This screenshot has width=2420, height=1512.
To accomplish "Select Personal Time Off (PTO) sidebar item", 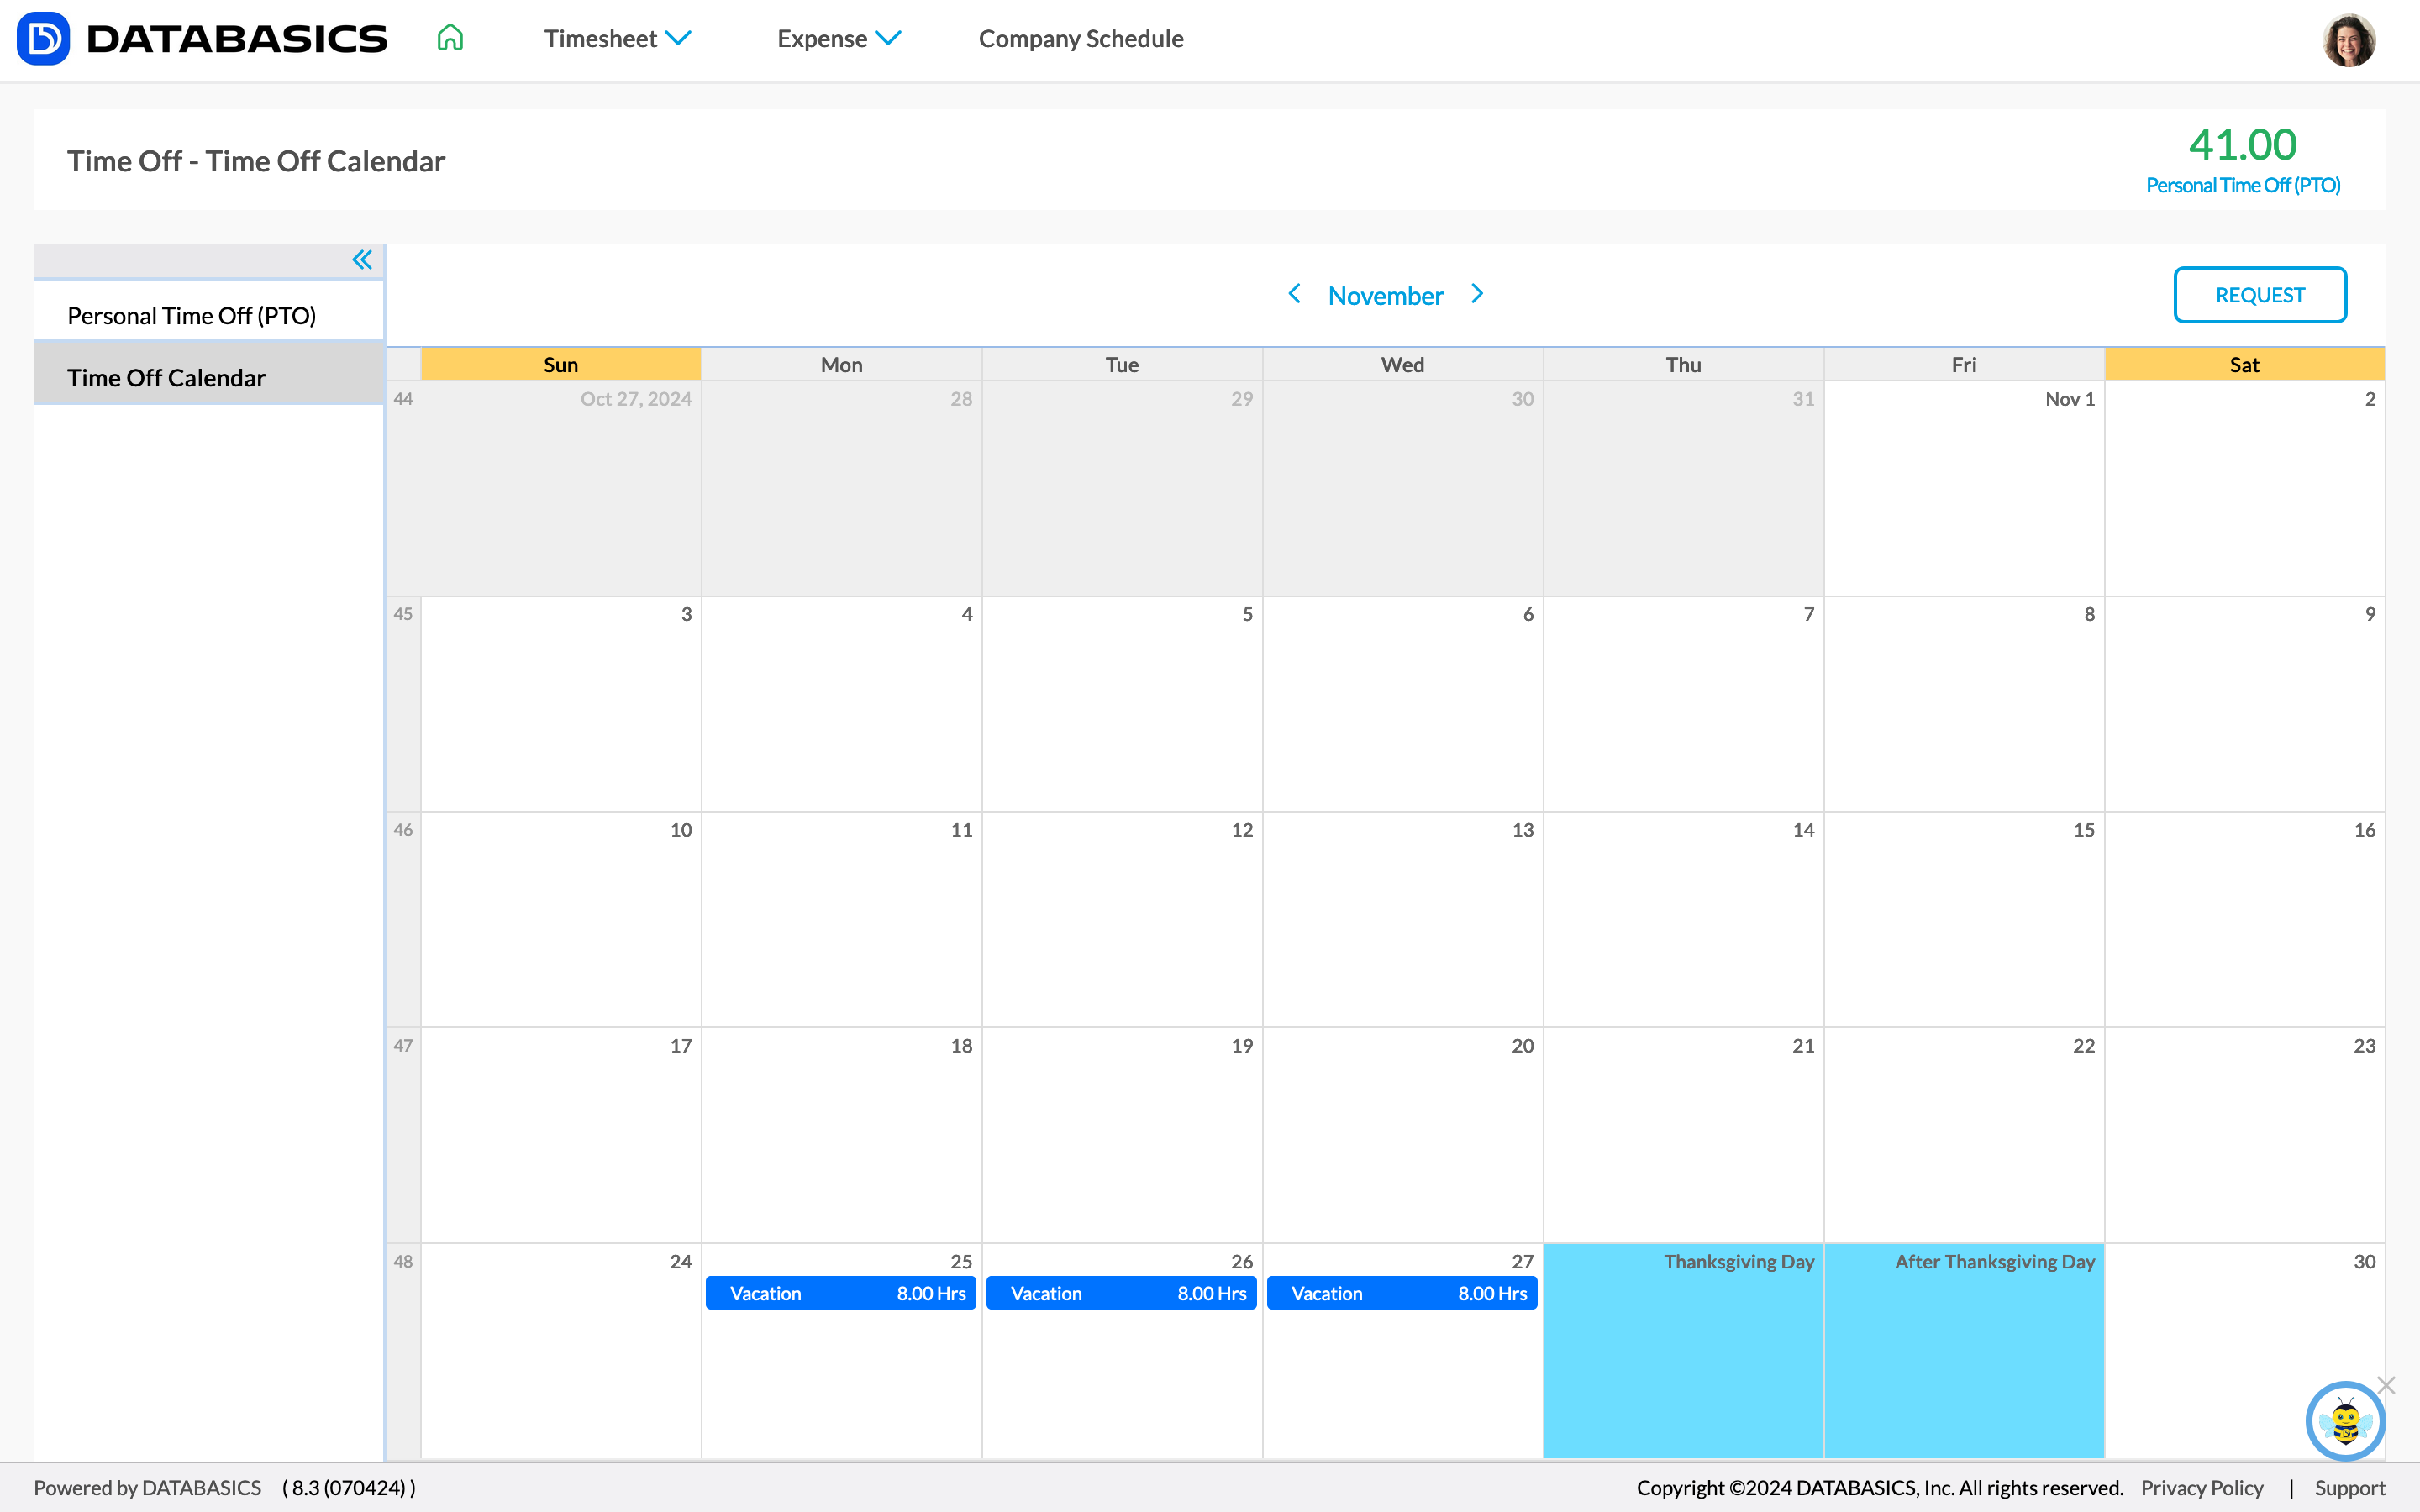I will pos(192,316).
